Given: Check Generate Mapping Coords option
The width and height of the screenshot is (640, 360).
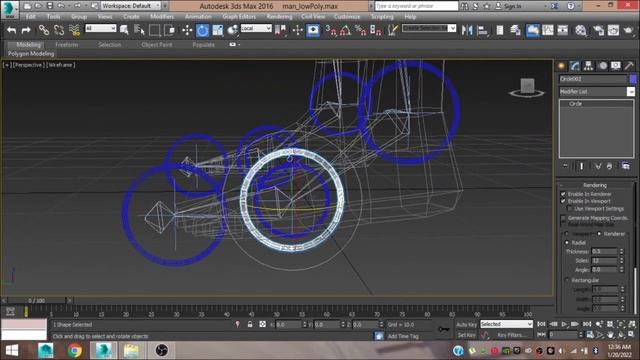Looking at the screenshot, I should pyautogui.click(x=563, y=218).
